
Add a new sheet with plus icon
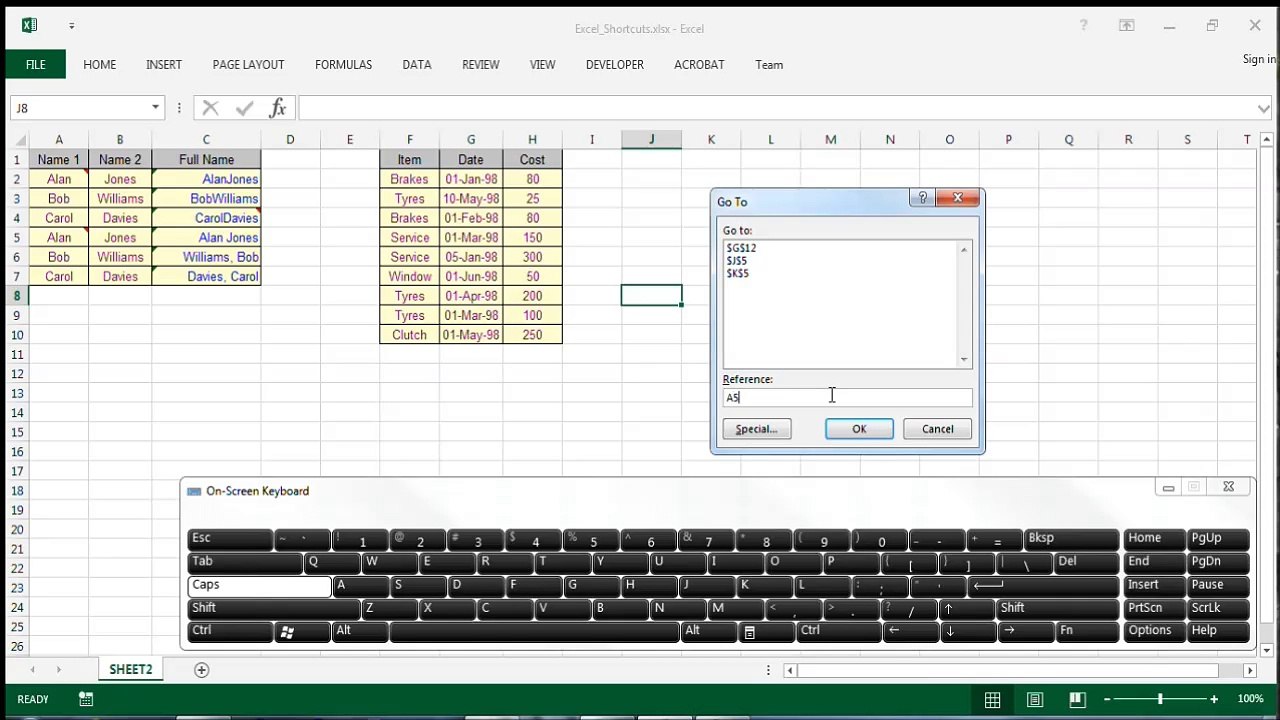[x=201, y=670]
